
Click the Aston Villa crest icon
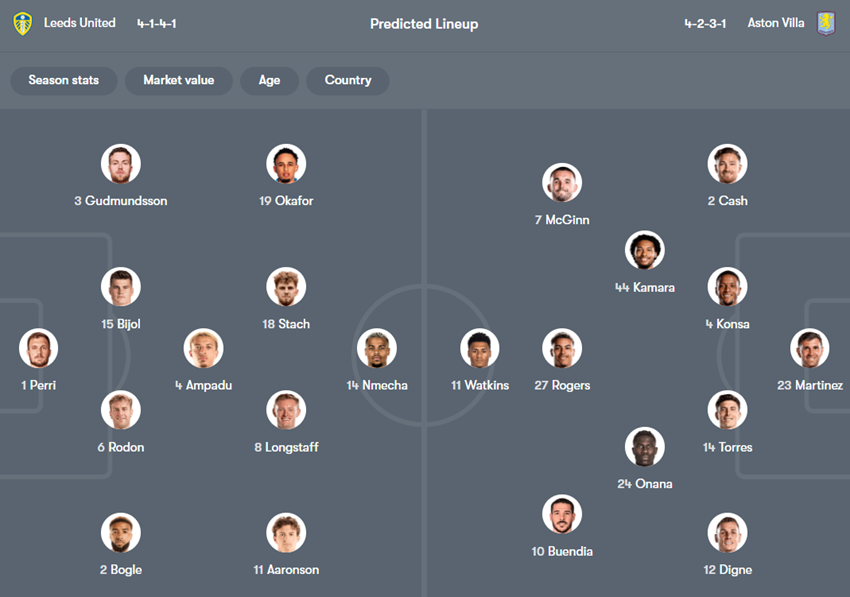pyautogui.click(x=825, y=23)
